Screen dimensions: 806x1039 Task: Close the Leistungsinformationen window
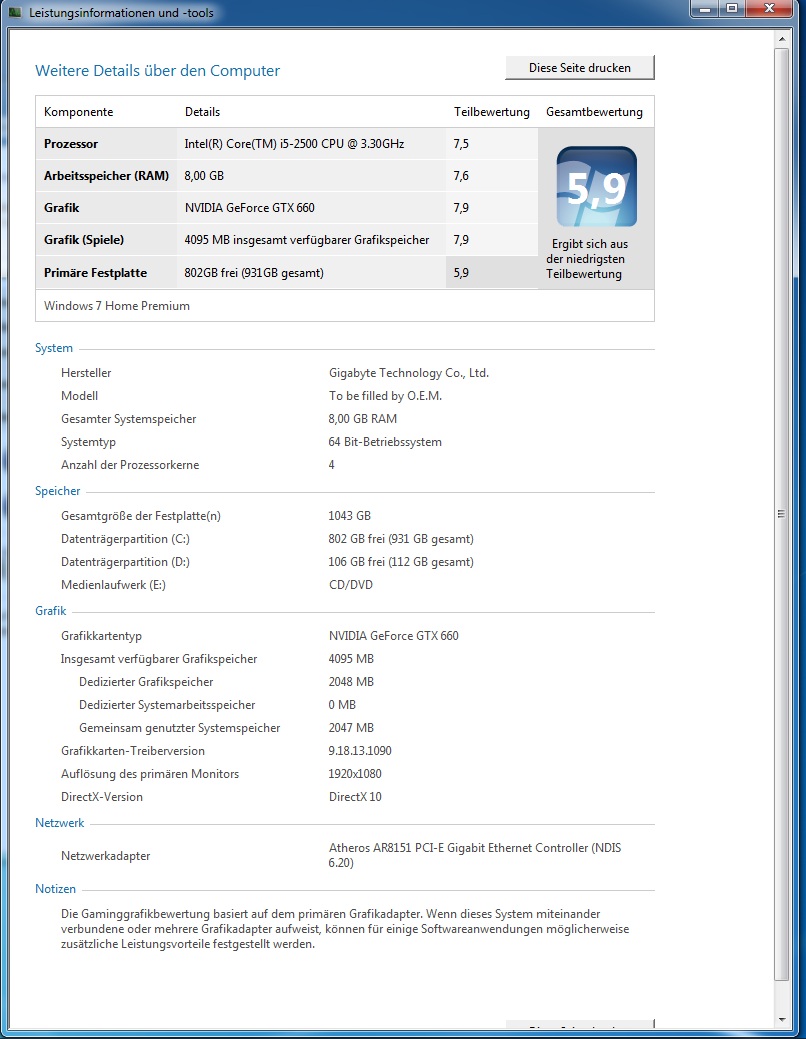coord(769,9)
